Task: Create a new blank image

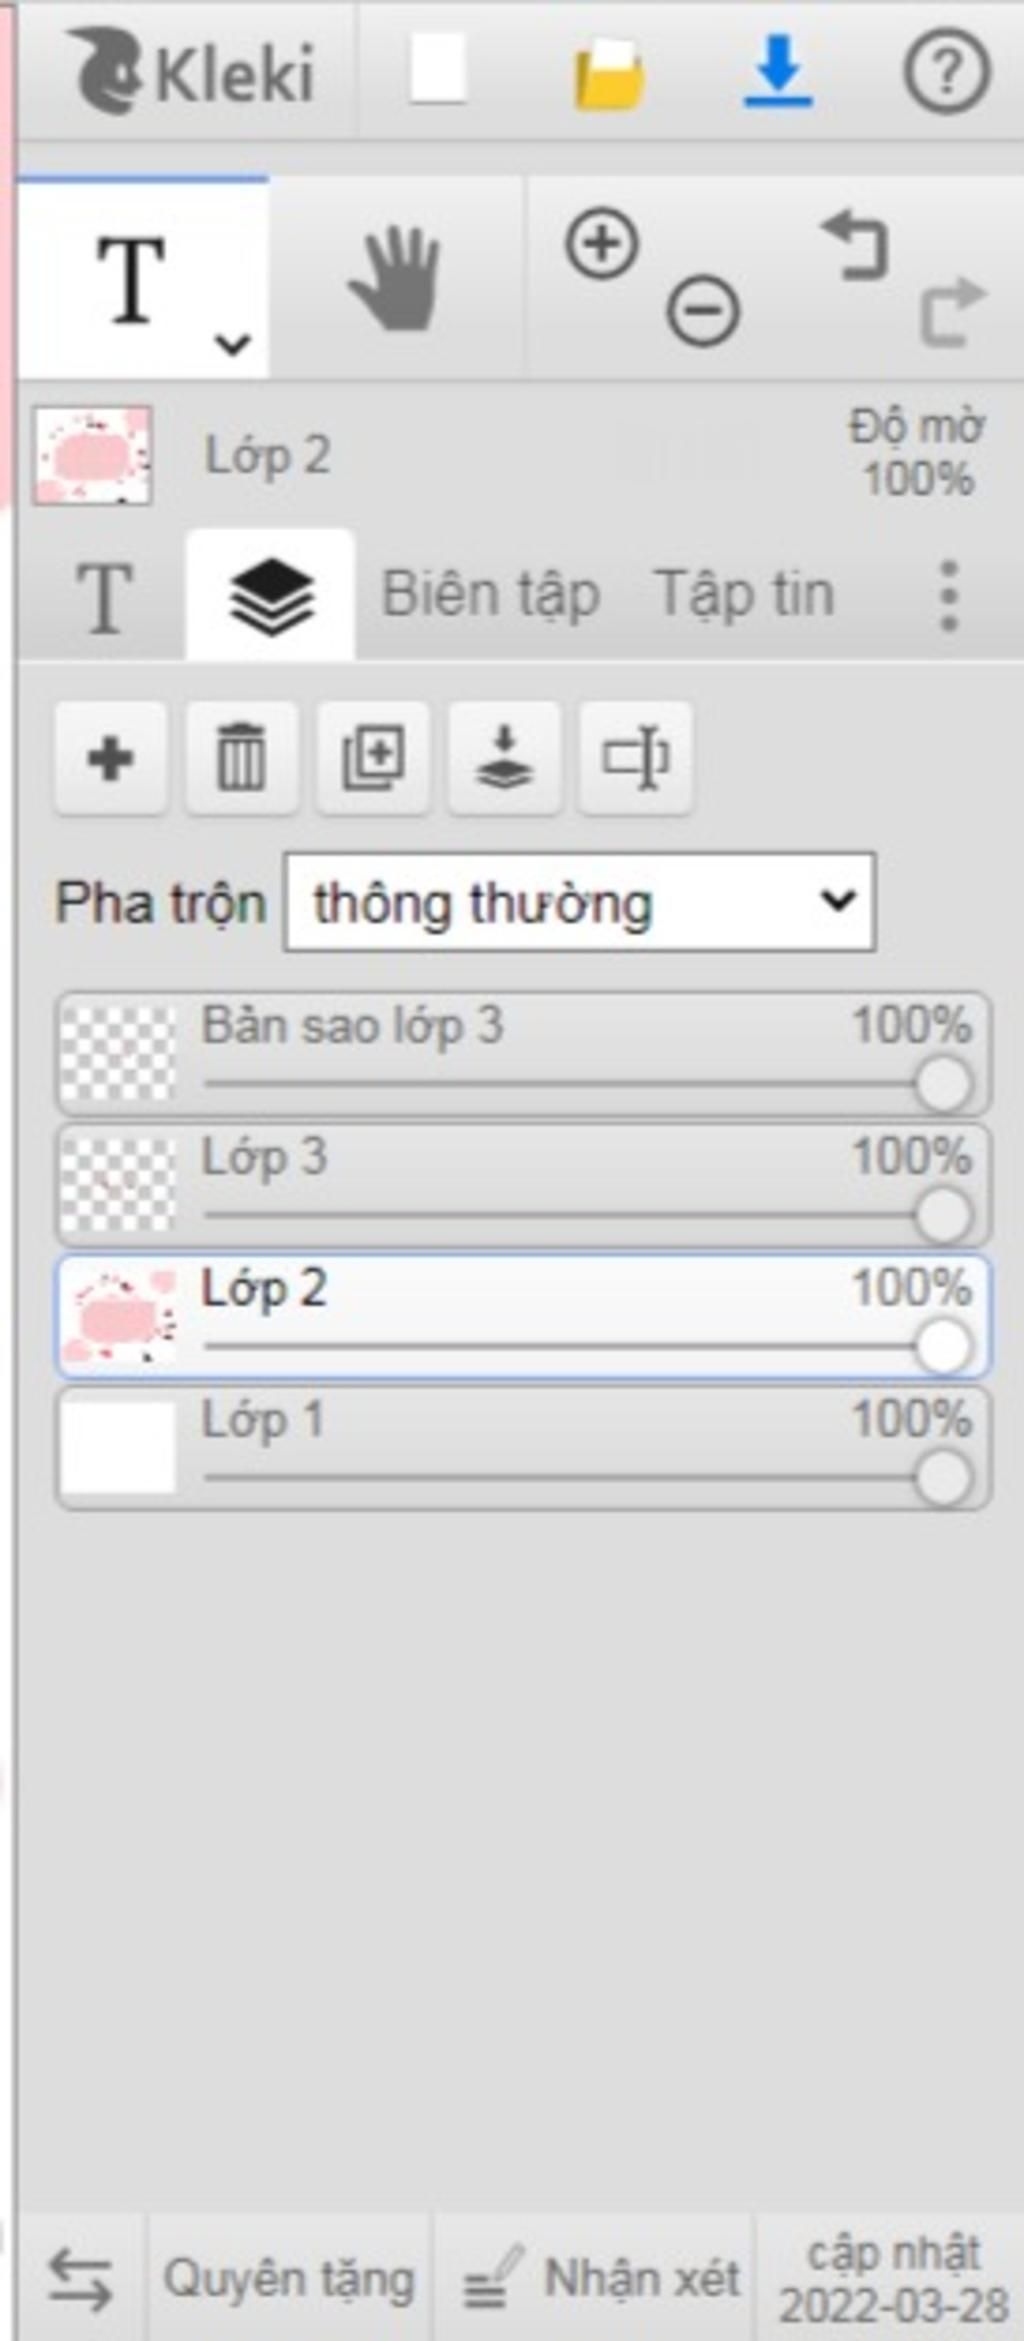Action: pyautogui.click(x=438, y=68)
